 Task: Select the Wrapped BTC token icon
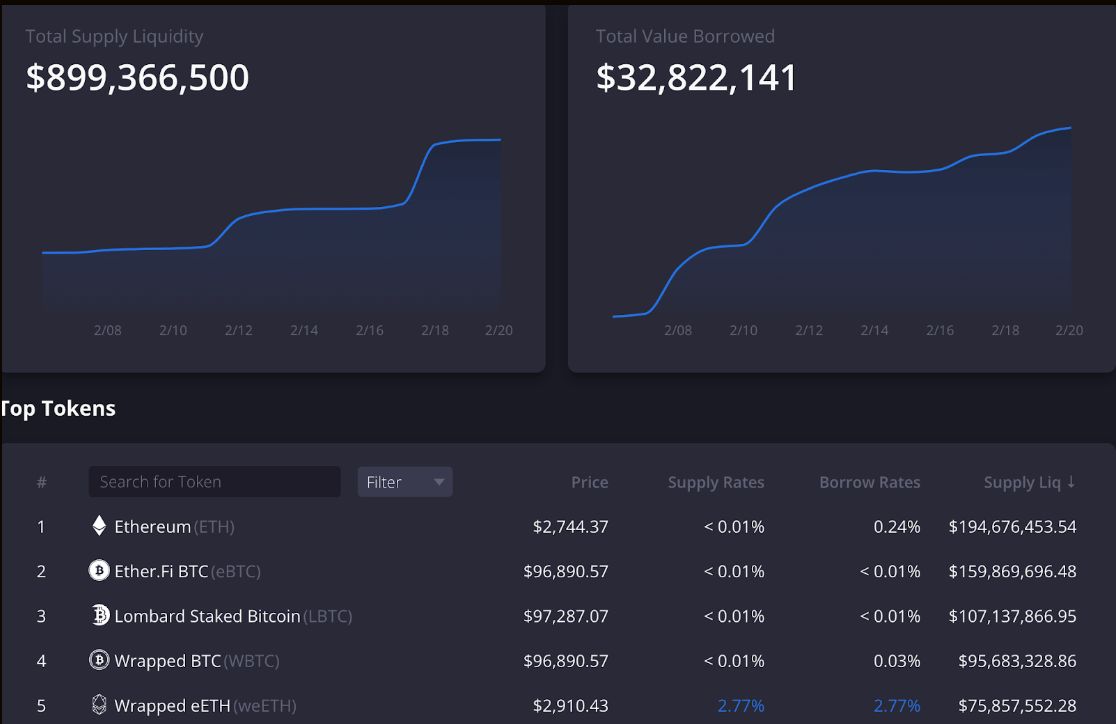pos(98,661)
